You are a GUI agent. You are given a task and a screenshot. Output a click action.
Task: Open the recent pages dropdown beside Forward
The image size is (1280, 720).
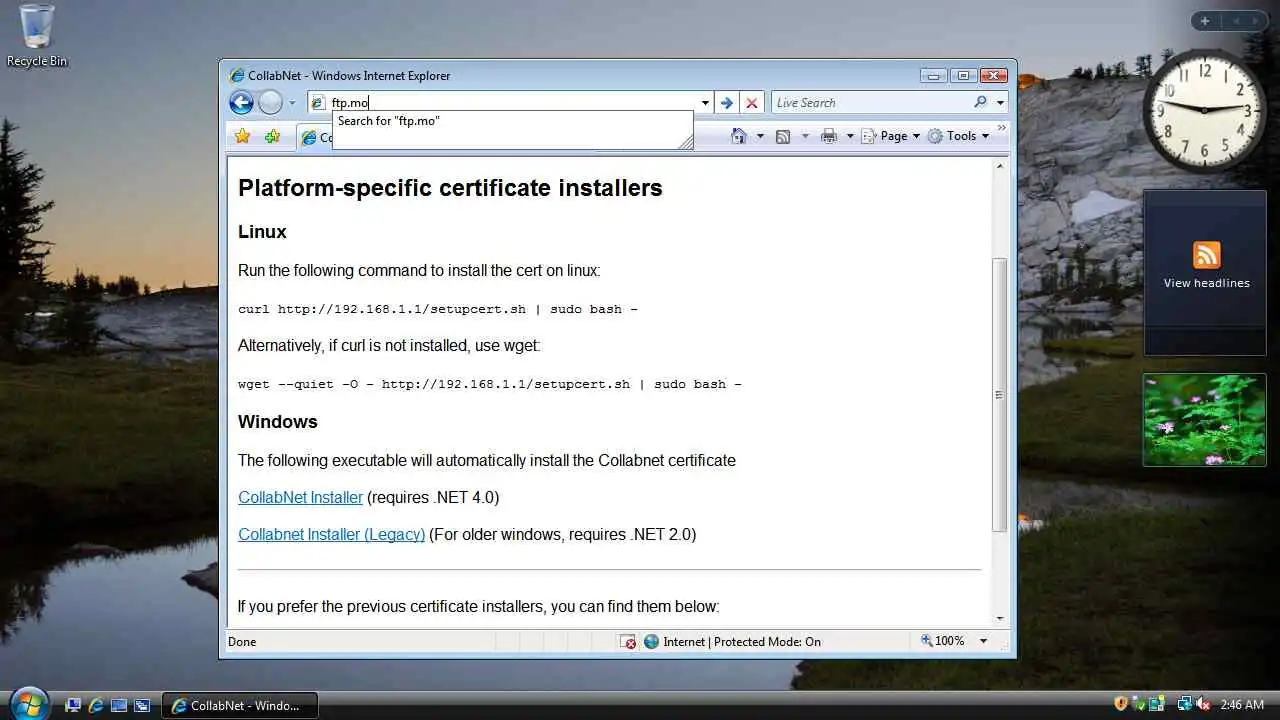point(292,103)
